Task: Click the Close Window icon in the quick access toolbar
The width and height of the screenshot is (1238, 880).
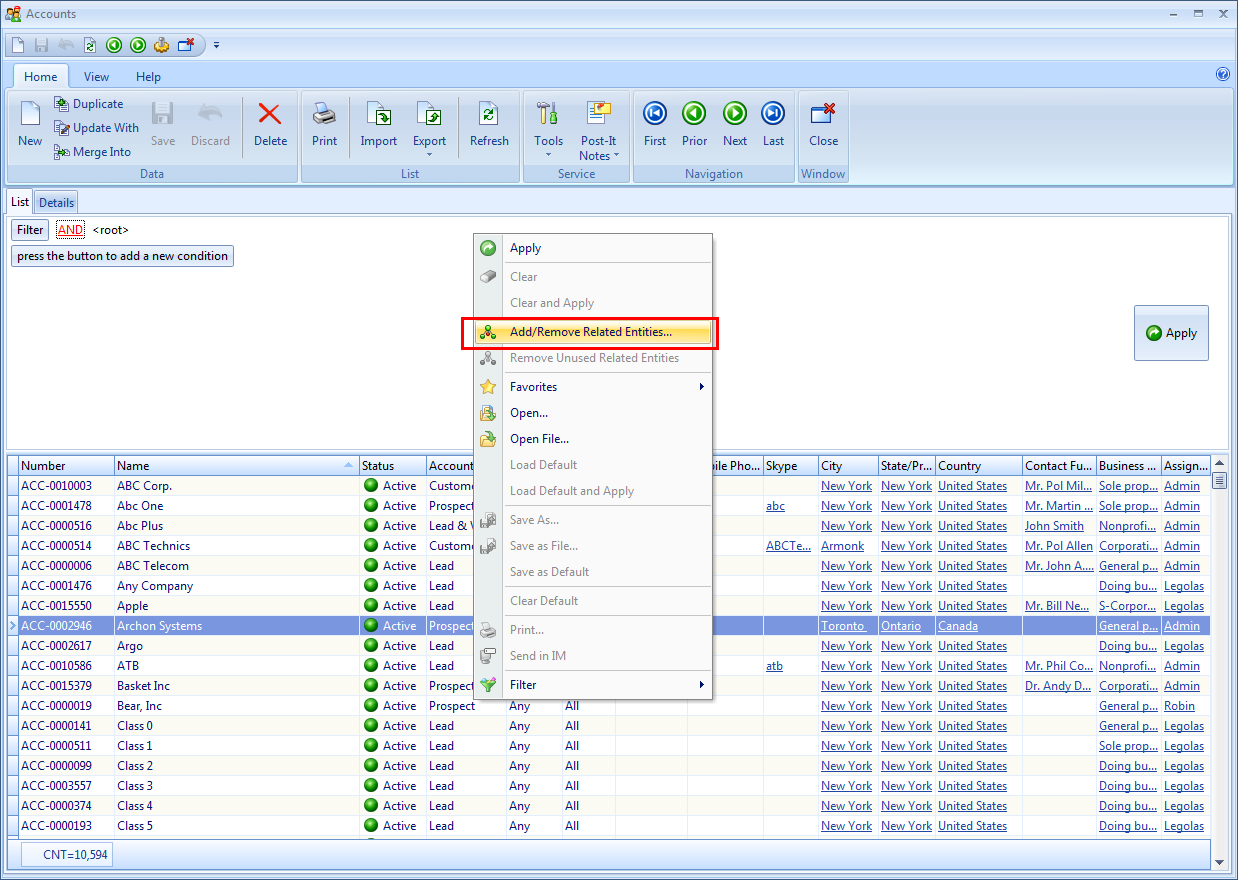Action: 186,45
